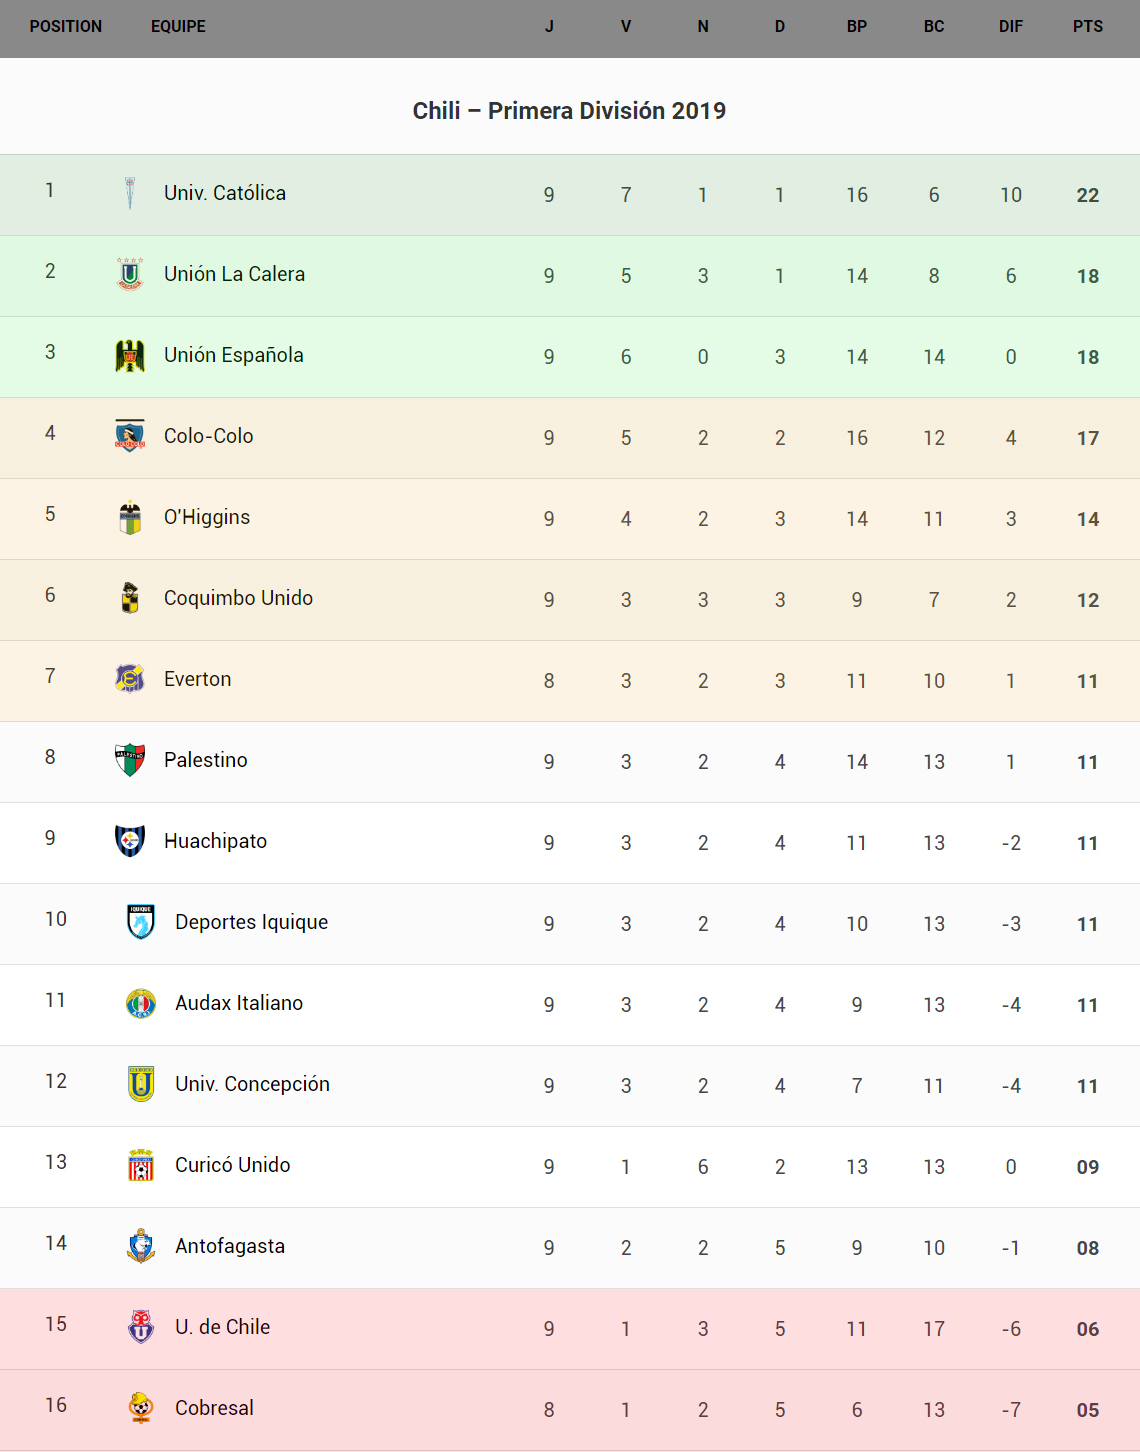The width and height of the screenshot is (1140, 1452).
Task: Click the Univ. Concepción team name
Action: [252, 1084]
